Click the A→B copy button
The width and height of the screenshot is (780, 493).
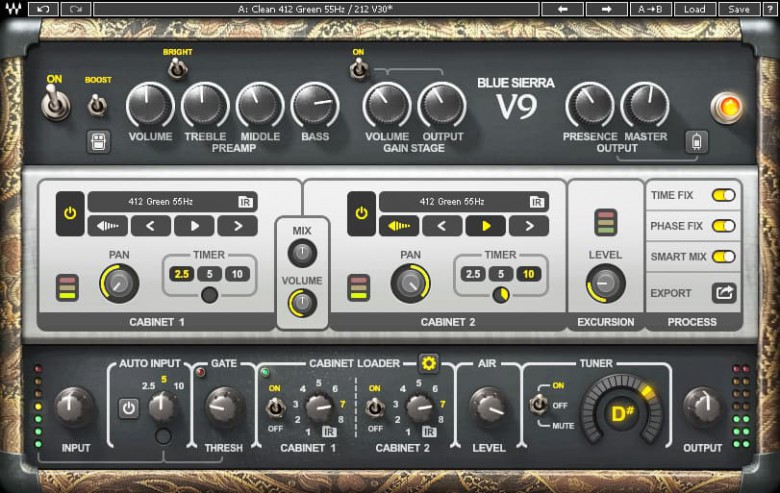point(650,9)
